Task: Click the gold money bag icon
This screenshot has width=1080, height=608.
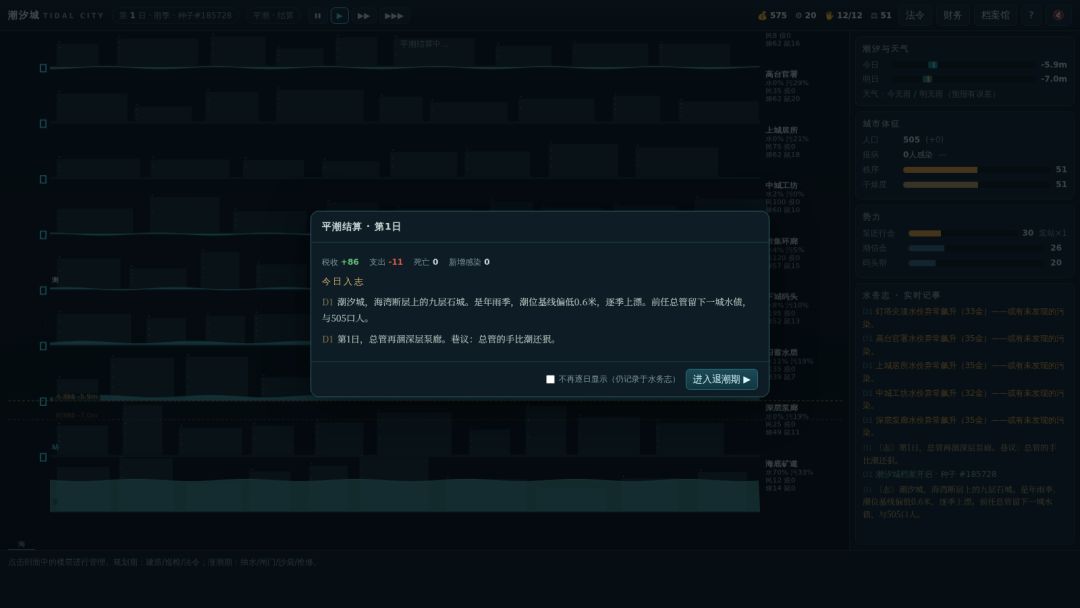Action: pos(762,15)
